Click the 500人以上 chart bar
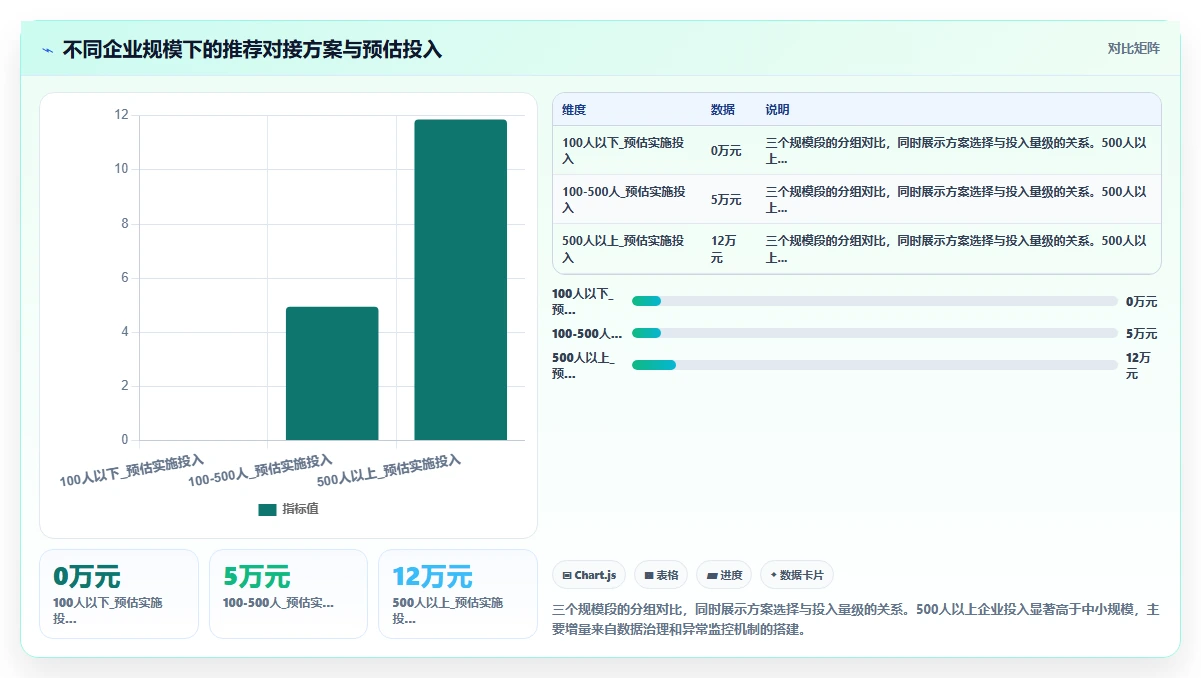 click(461, 280)
